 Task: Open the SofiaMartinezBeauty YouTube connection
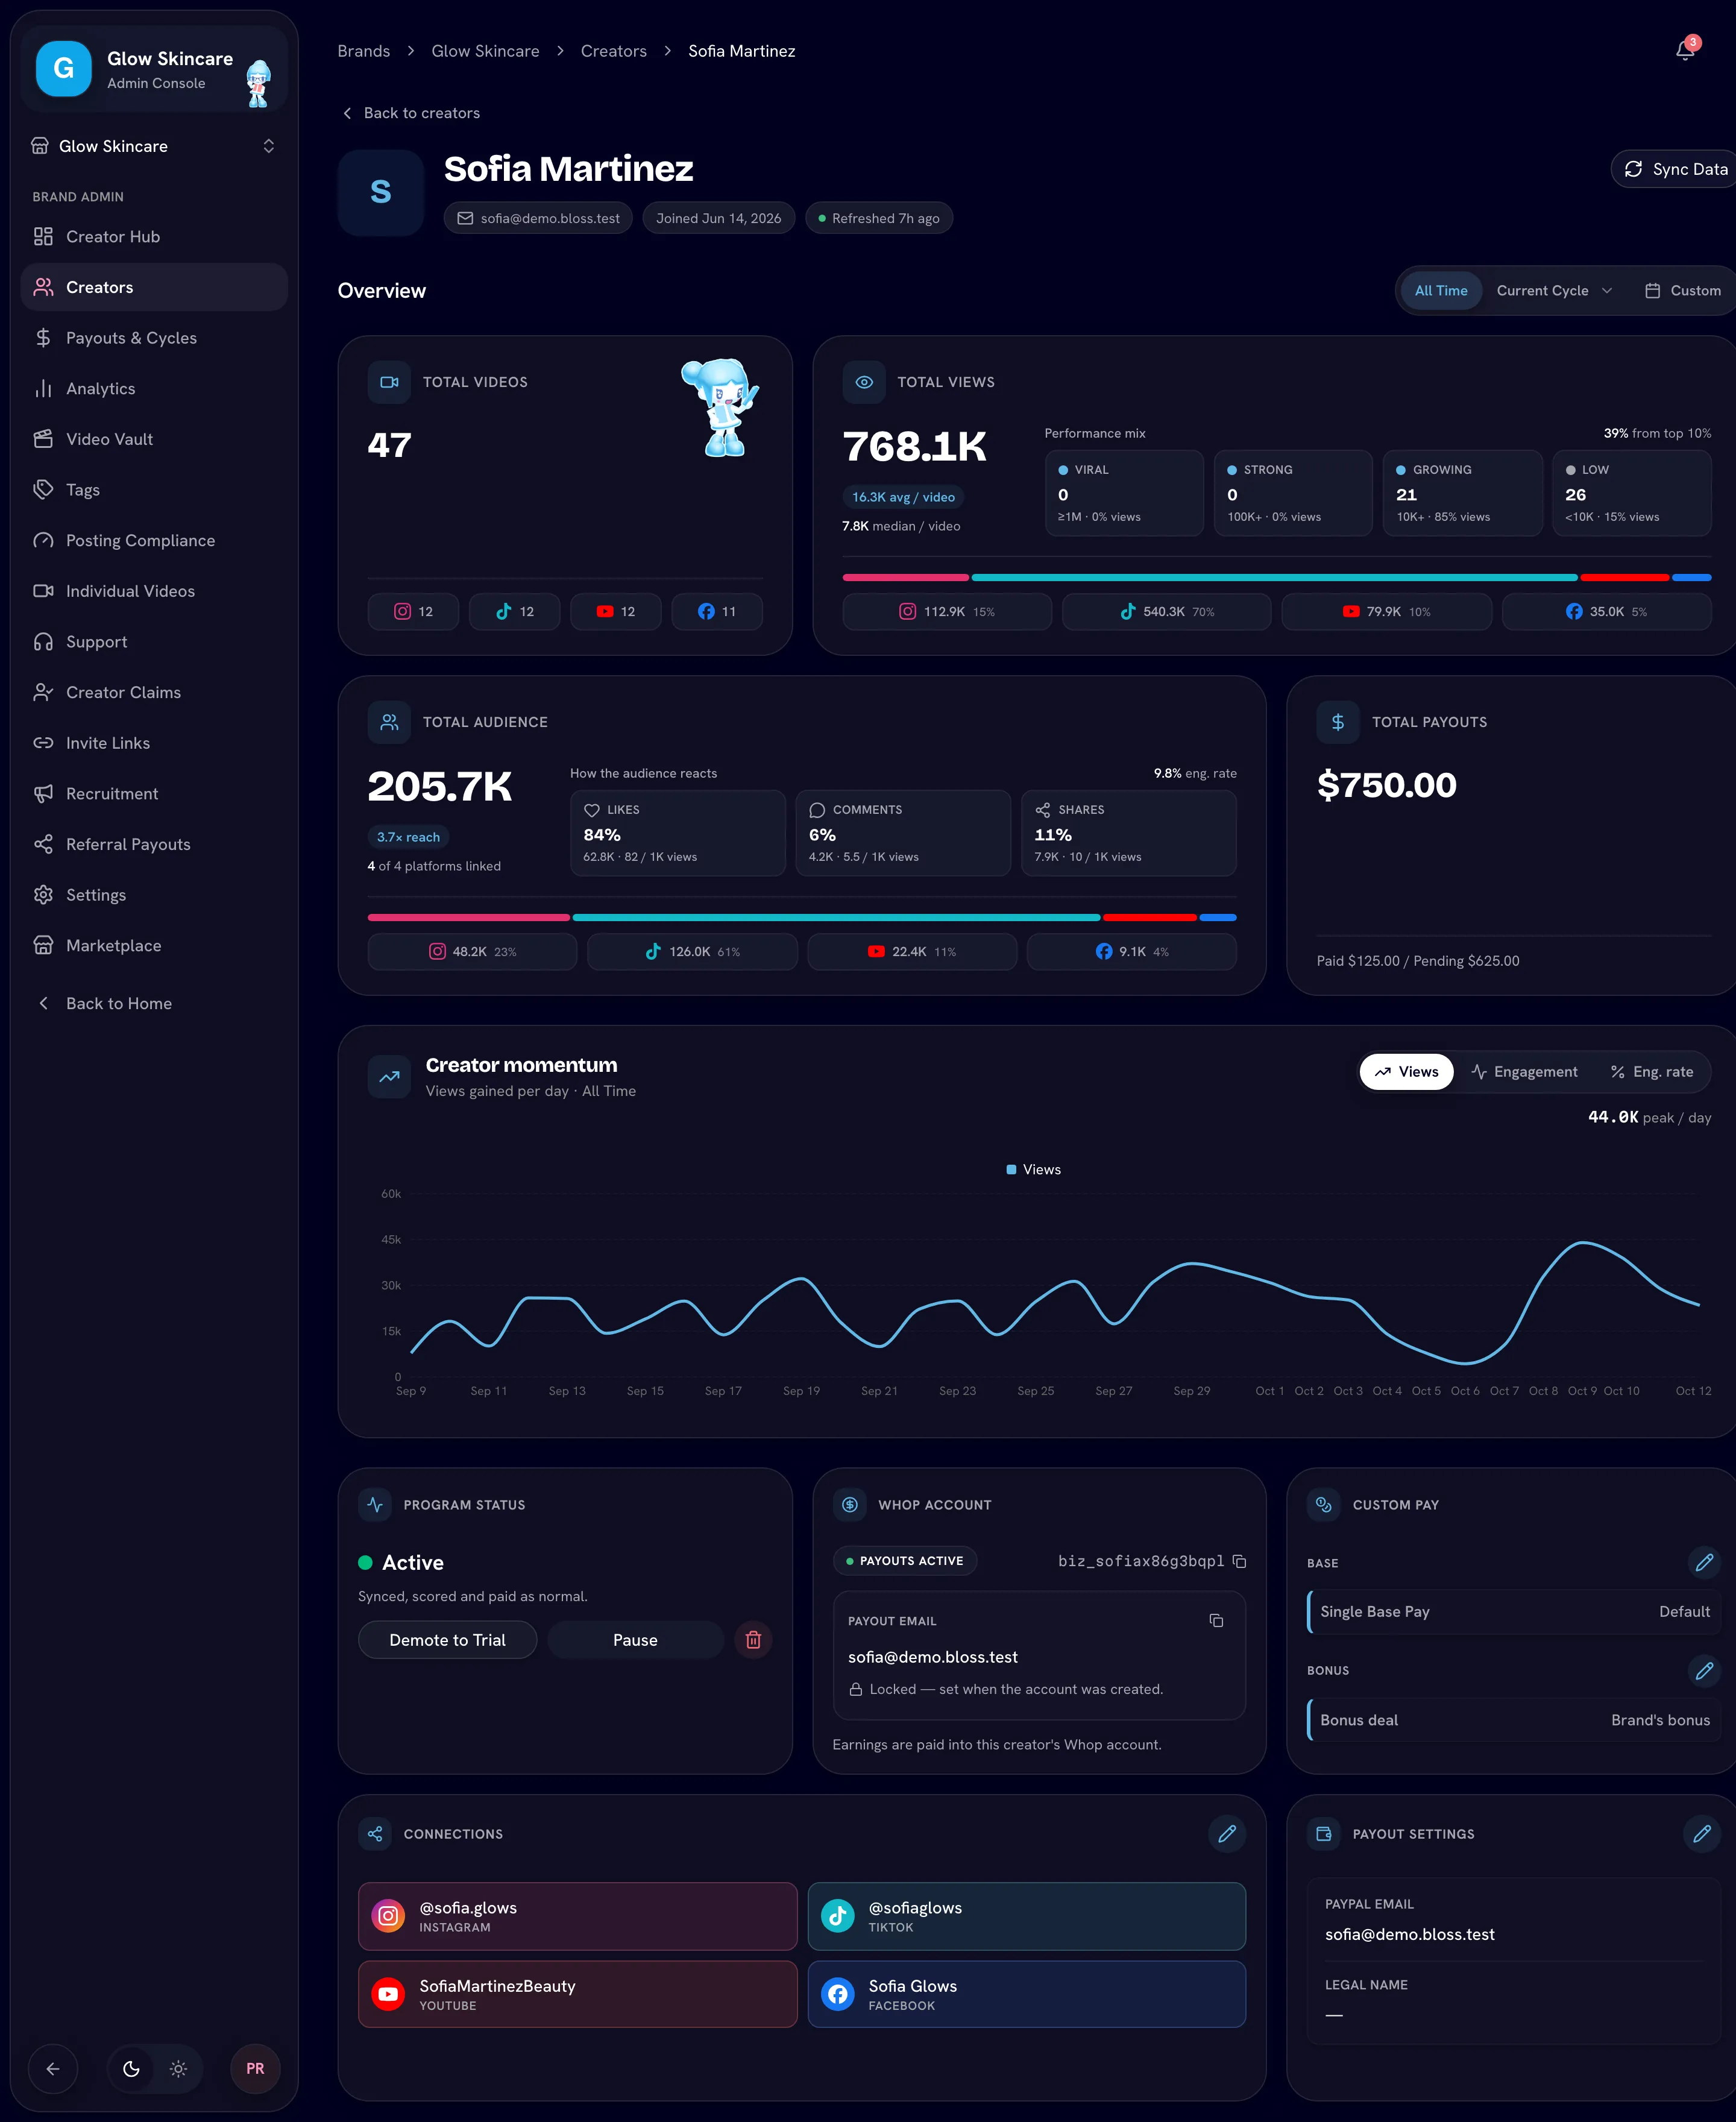(577, 1994)
